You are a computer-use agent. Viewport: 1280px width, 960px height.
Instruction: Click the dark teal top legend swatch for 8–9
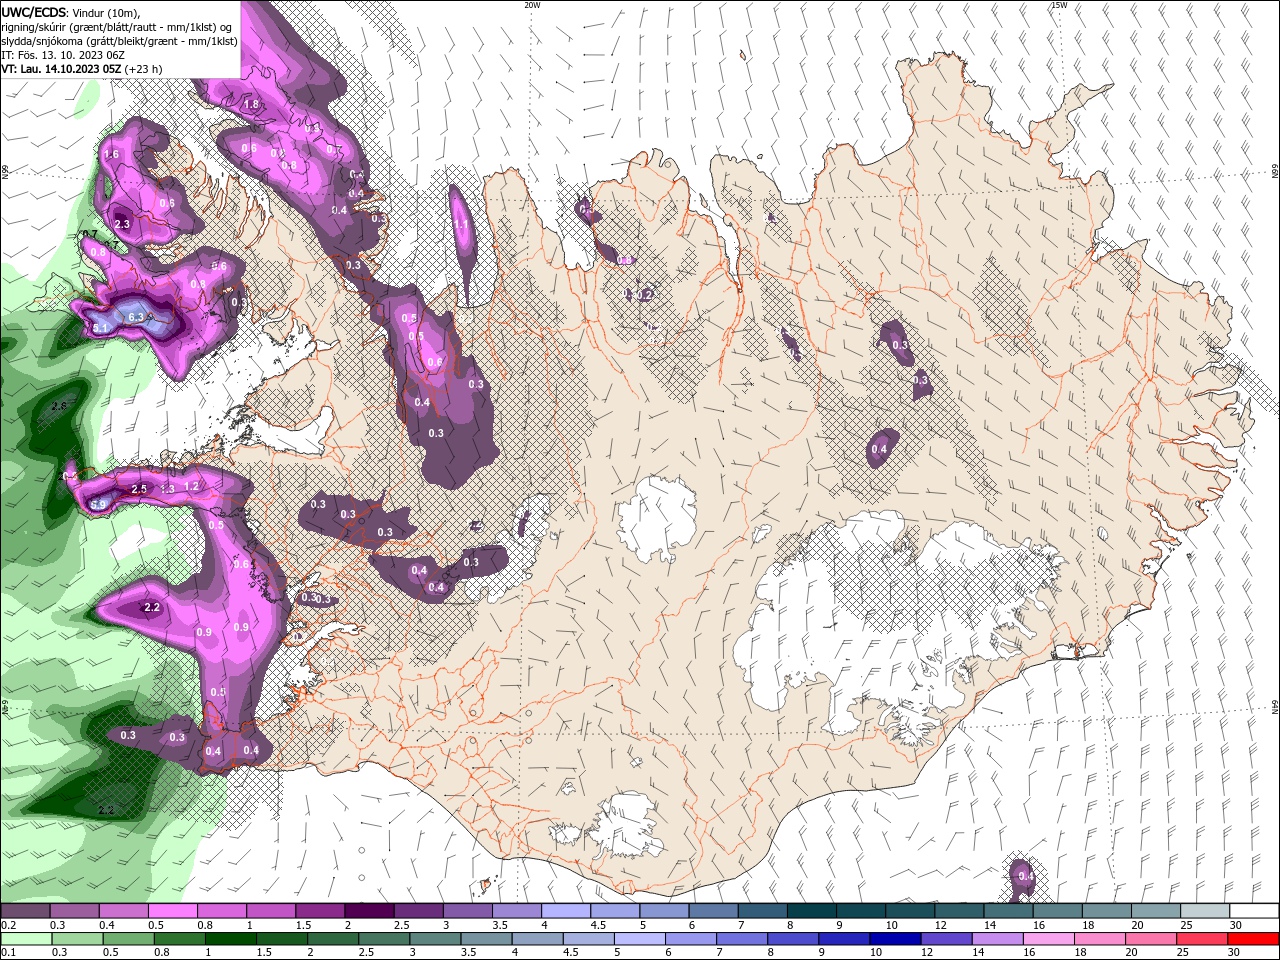click(x=811, y=911)
